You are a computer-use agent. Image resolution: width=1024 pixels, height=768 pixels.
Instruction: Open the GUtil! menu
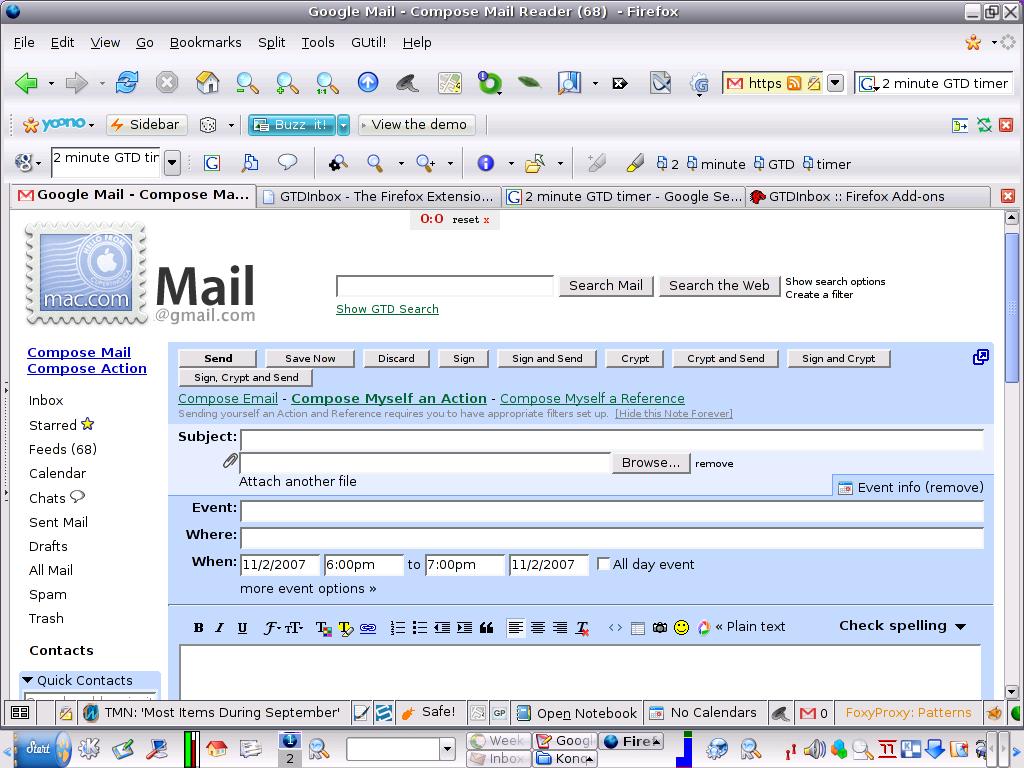coord(368,42)
